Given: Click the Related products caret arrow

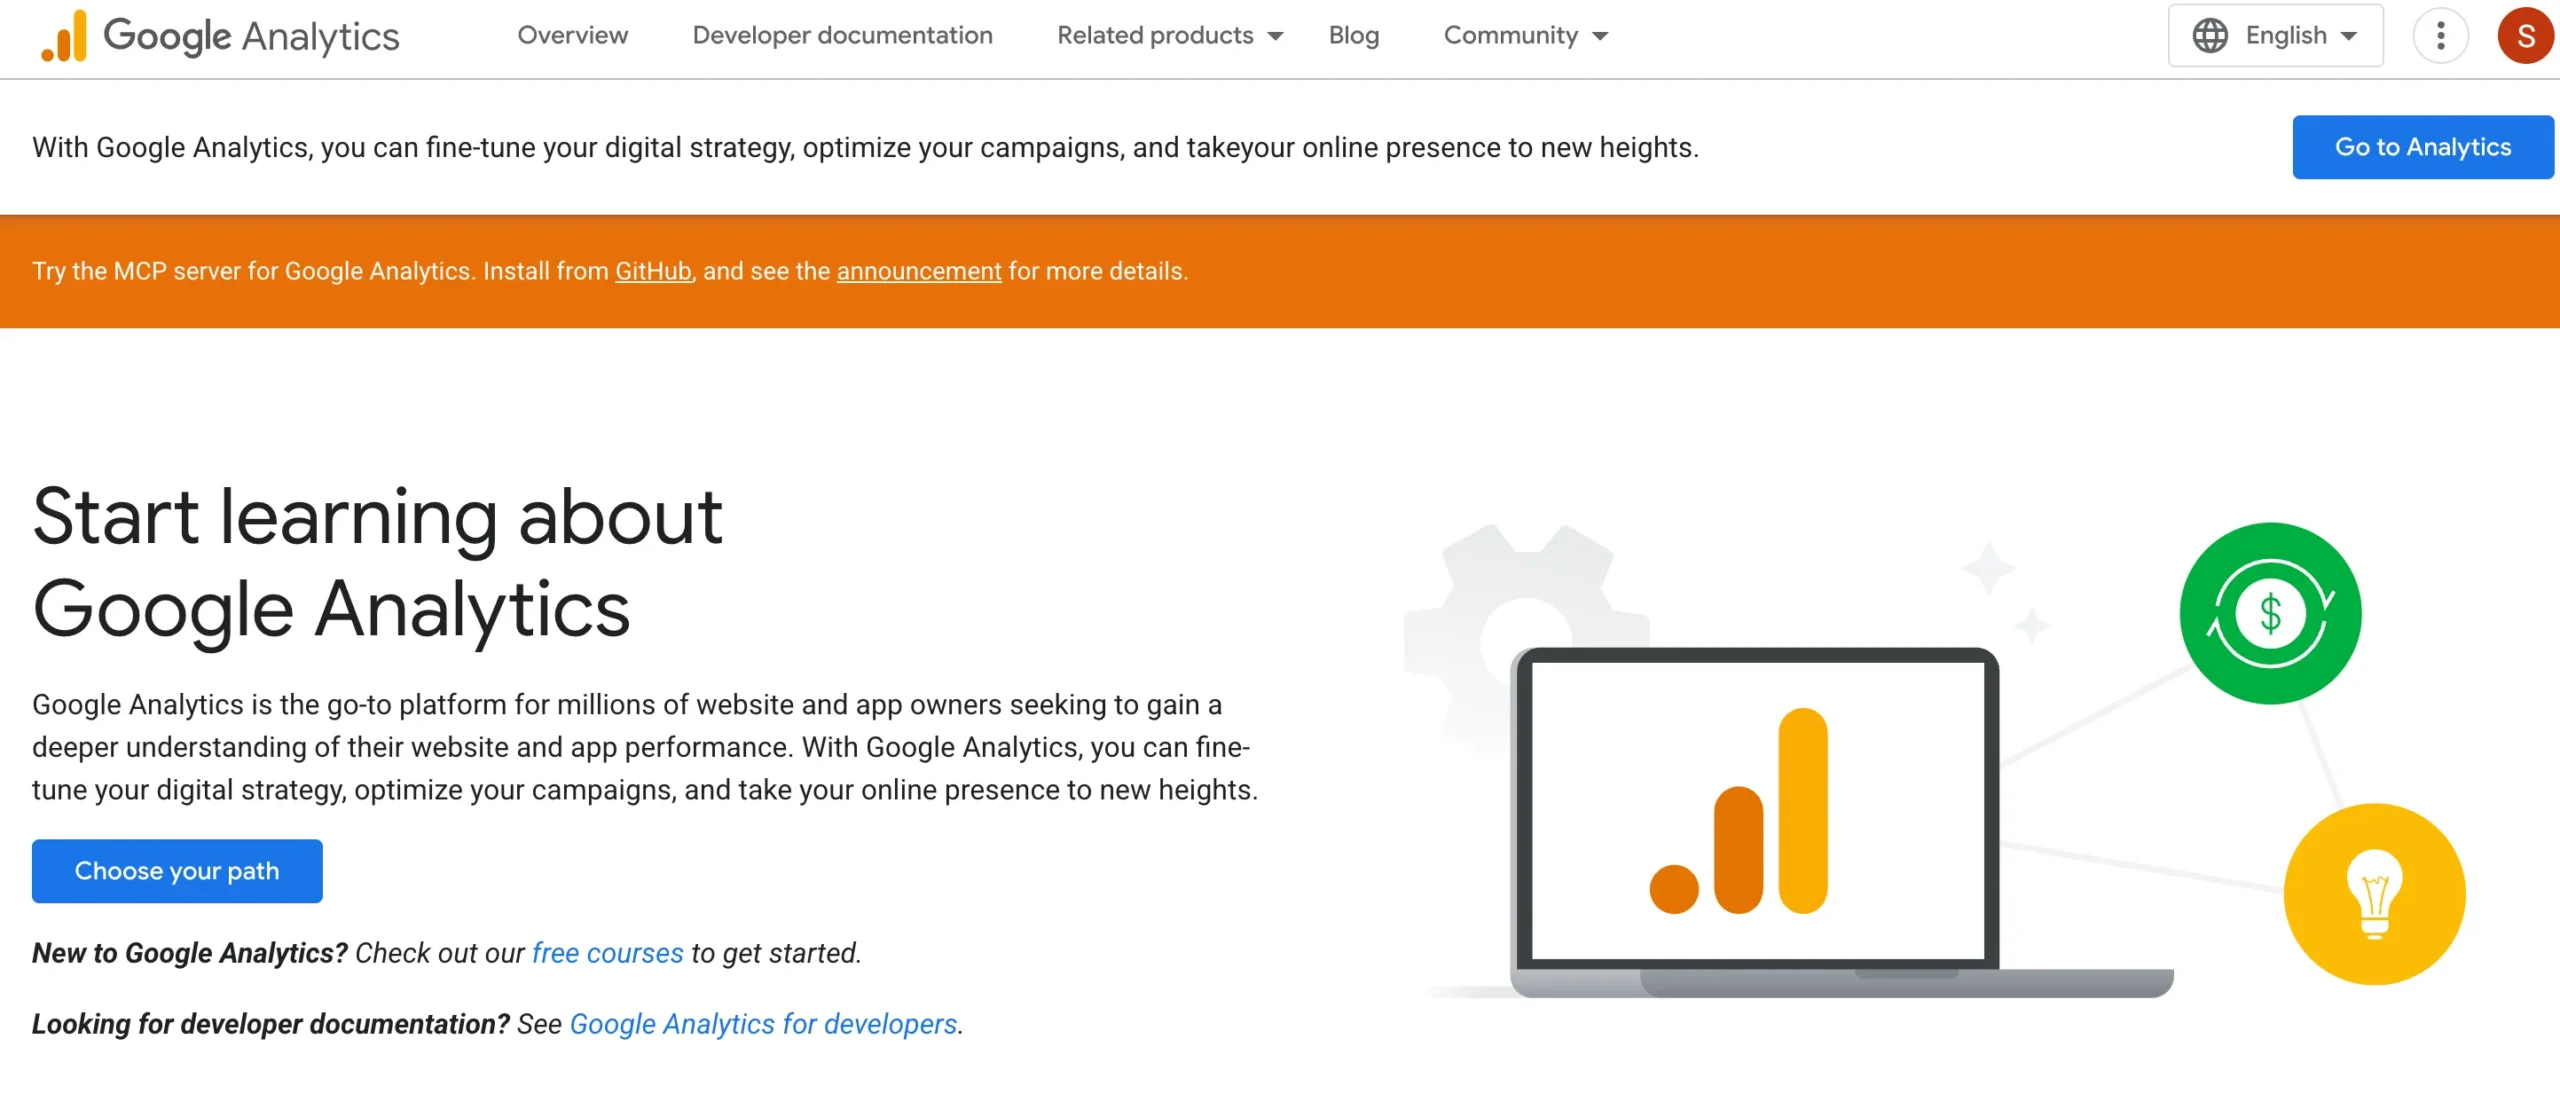Looking at the screenshot, I should click(x=1275, y=36).
